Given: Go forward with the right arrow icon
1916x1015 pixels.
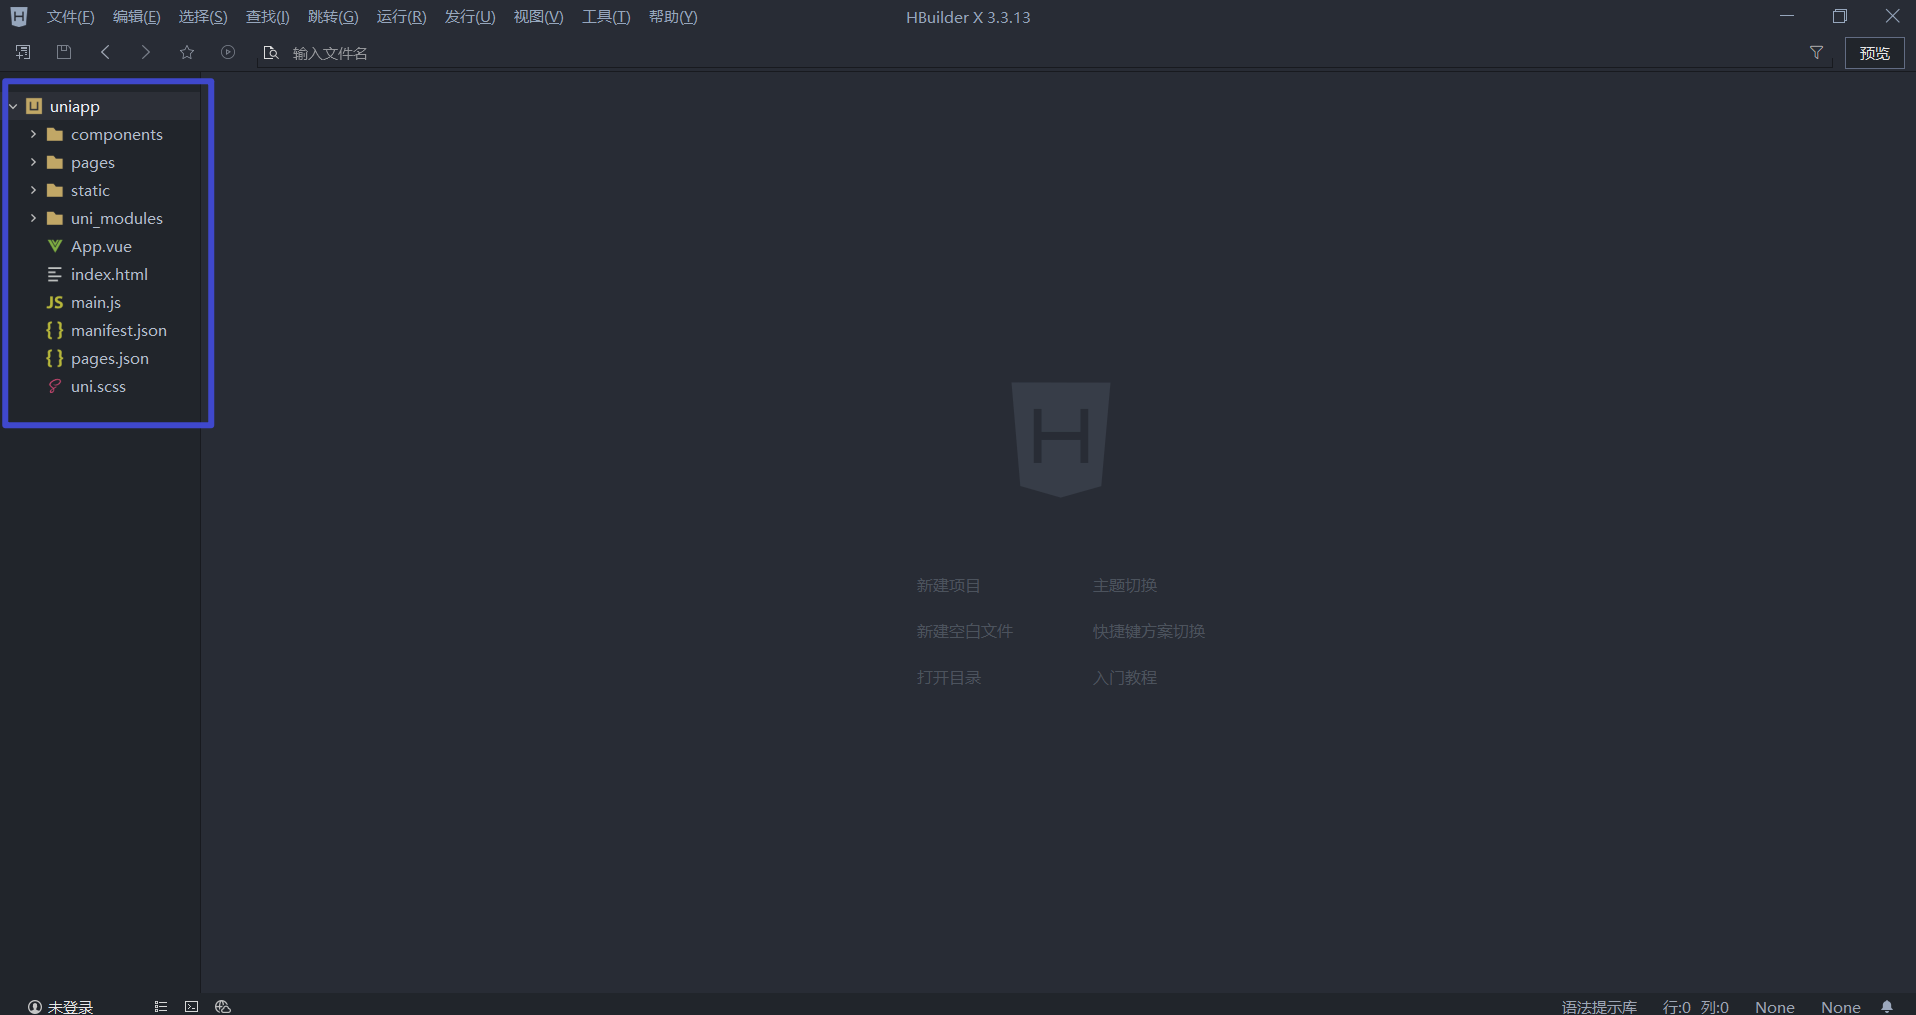Looking at the screenshot, I should pos(146,52).
